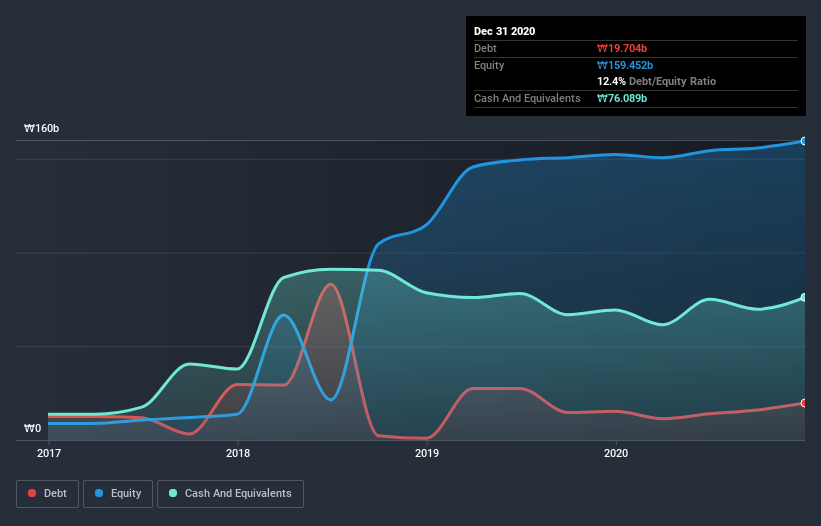
Task: Select the Cash endpoint marker at Dec 2020
Action: tap(804, 297)
